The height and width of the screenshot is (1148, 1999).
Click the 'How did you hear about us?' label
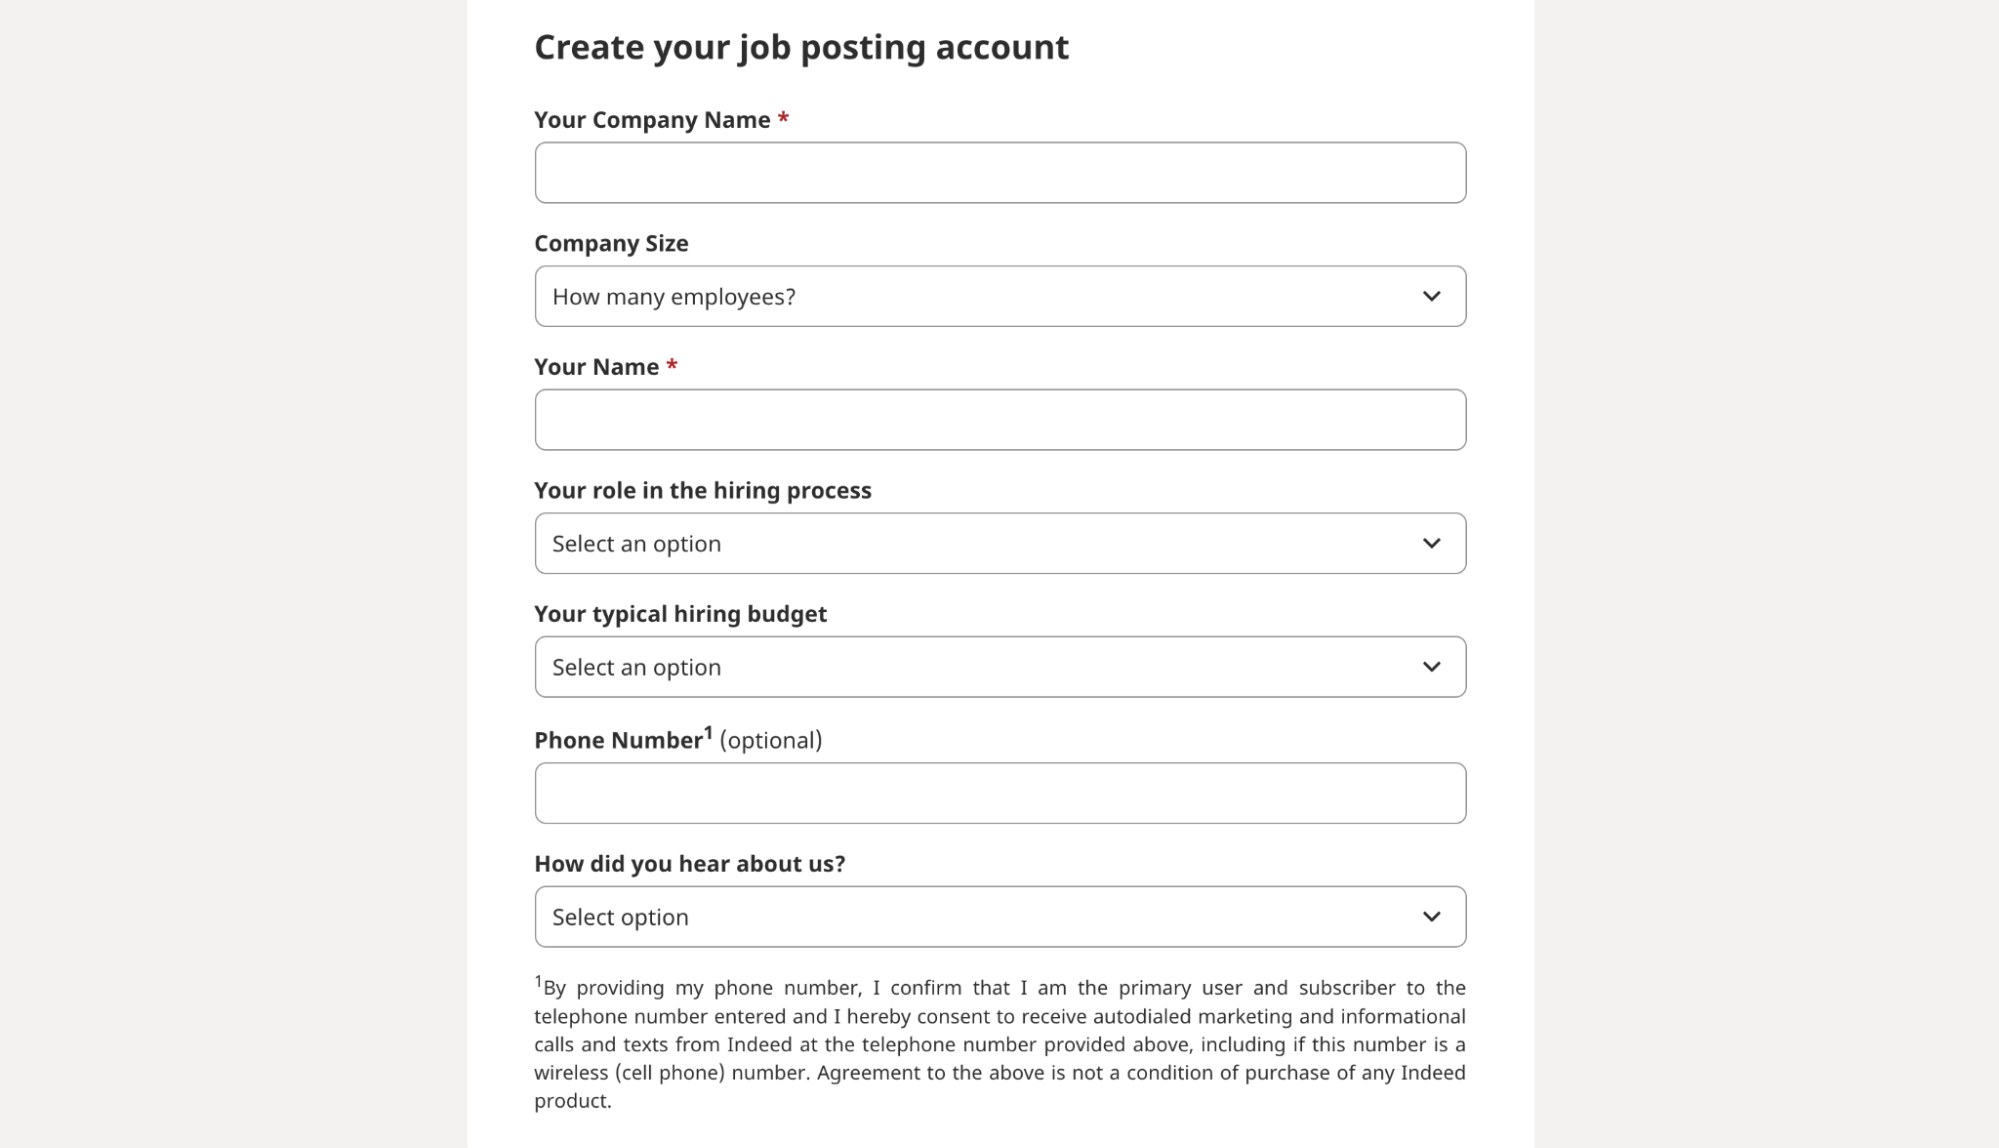[689, 864]
